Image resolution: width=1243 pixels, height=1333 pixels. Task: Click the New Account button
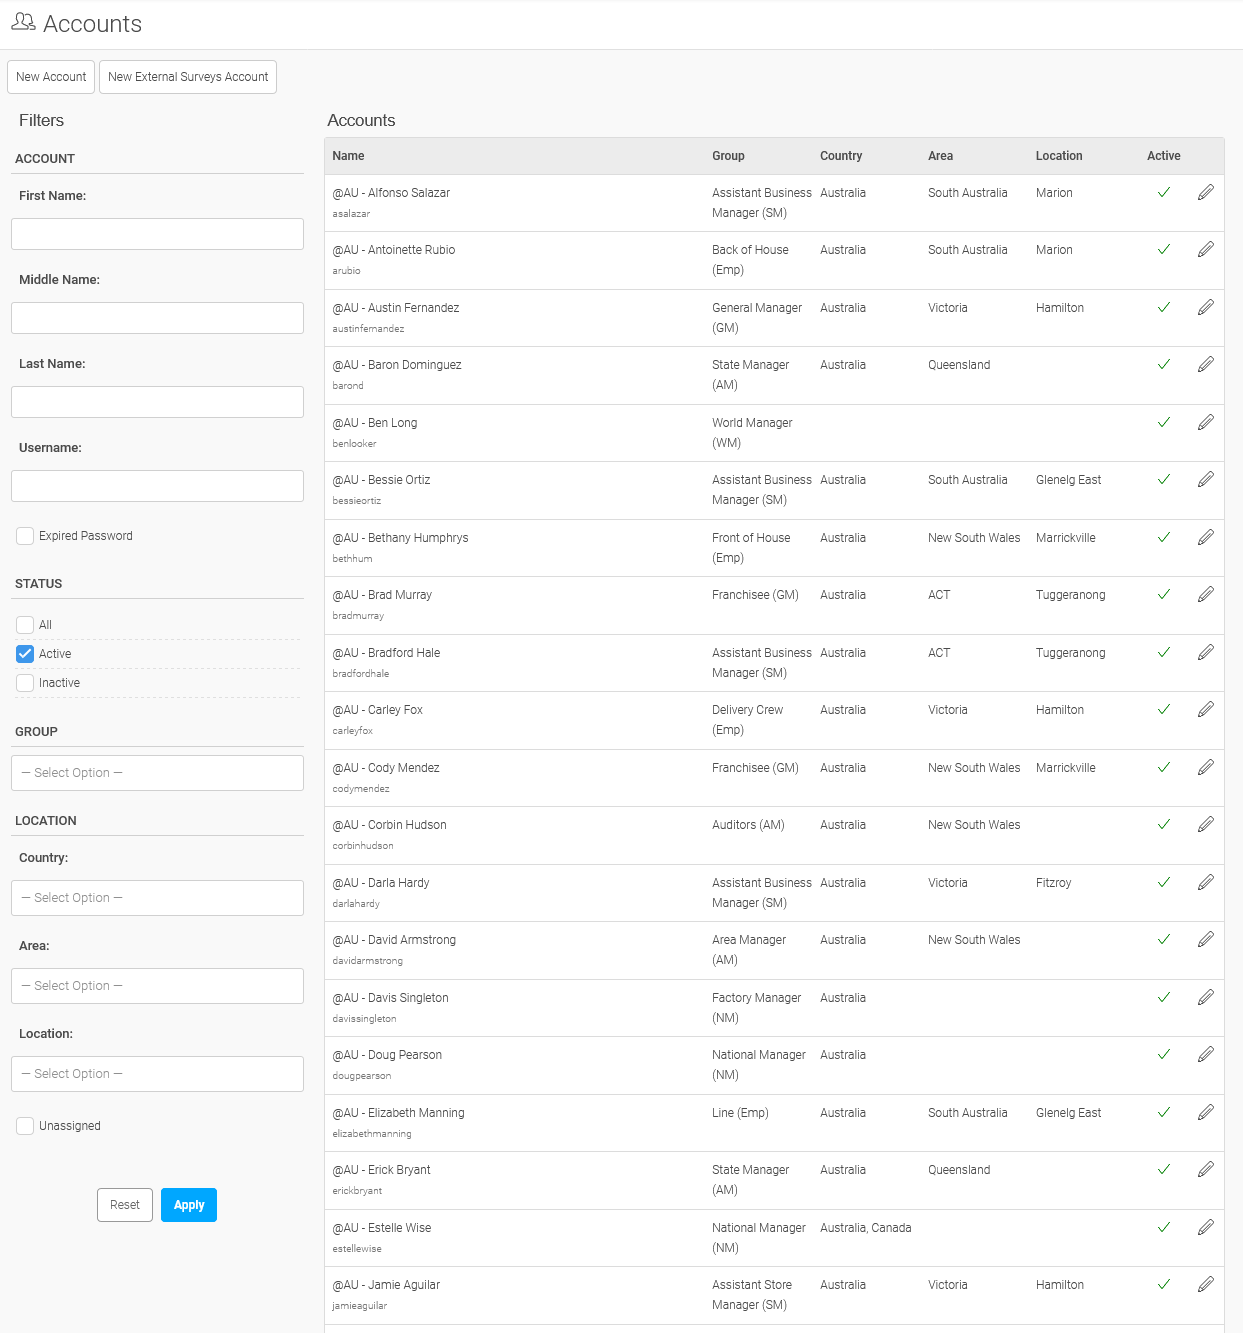coord(51,77)
